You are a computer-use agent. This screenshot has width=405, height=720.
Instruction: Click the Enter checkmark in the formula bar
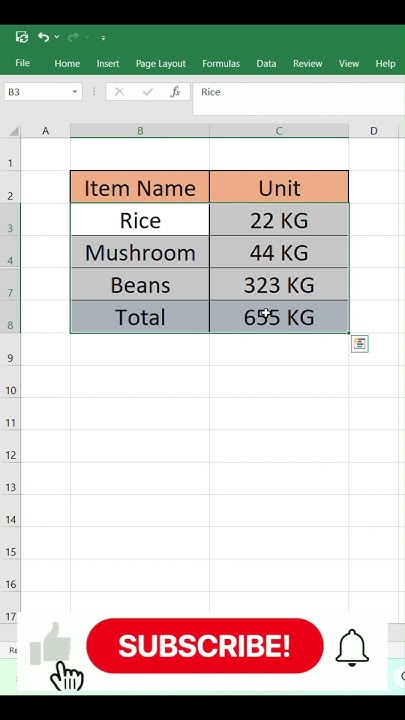148,92
